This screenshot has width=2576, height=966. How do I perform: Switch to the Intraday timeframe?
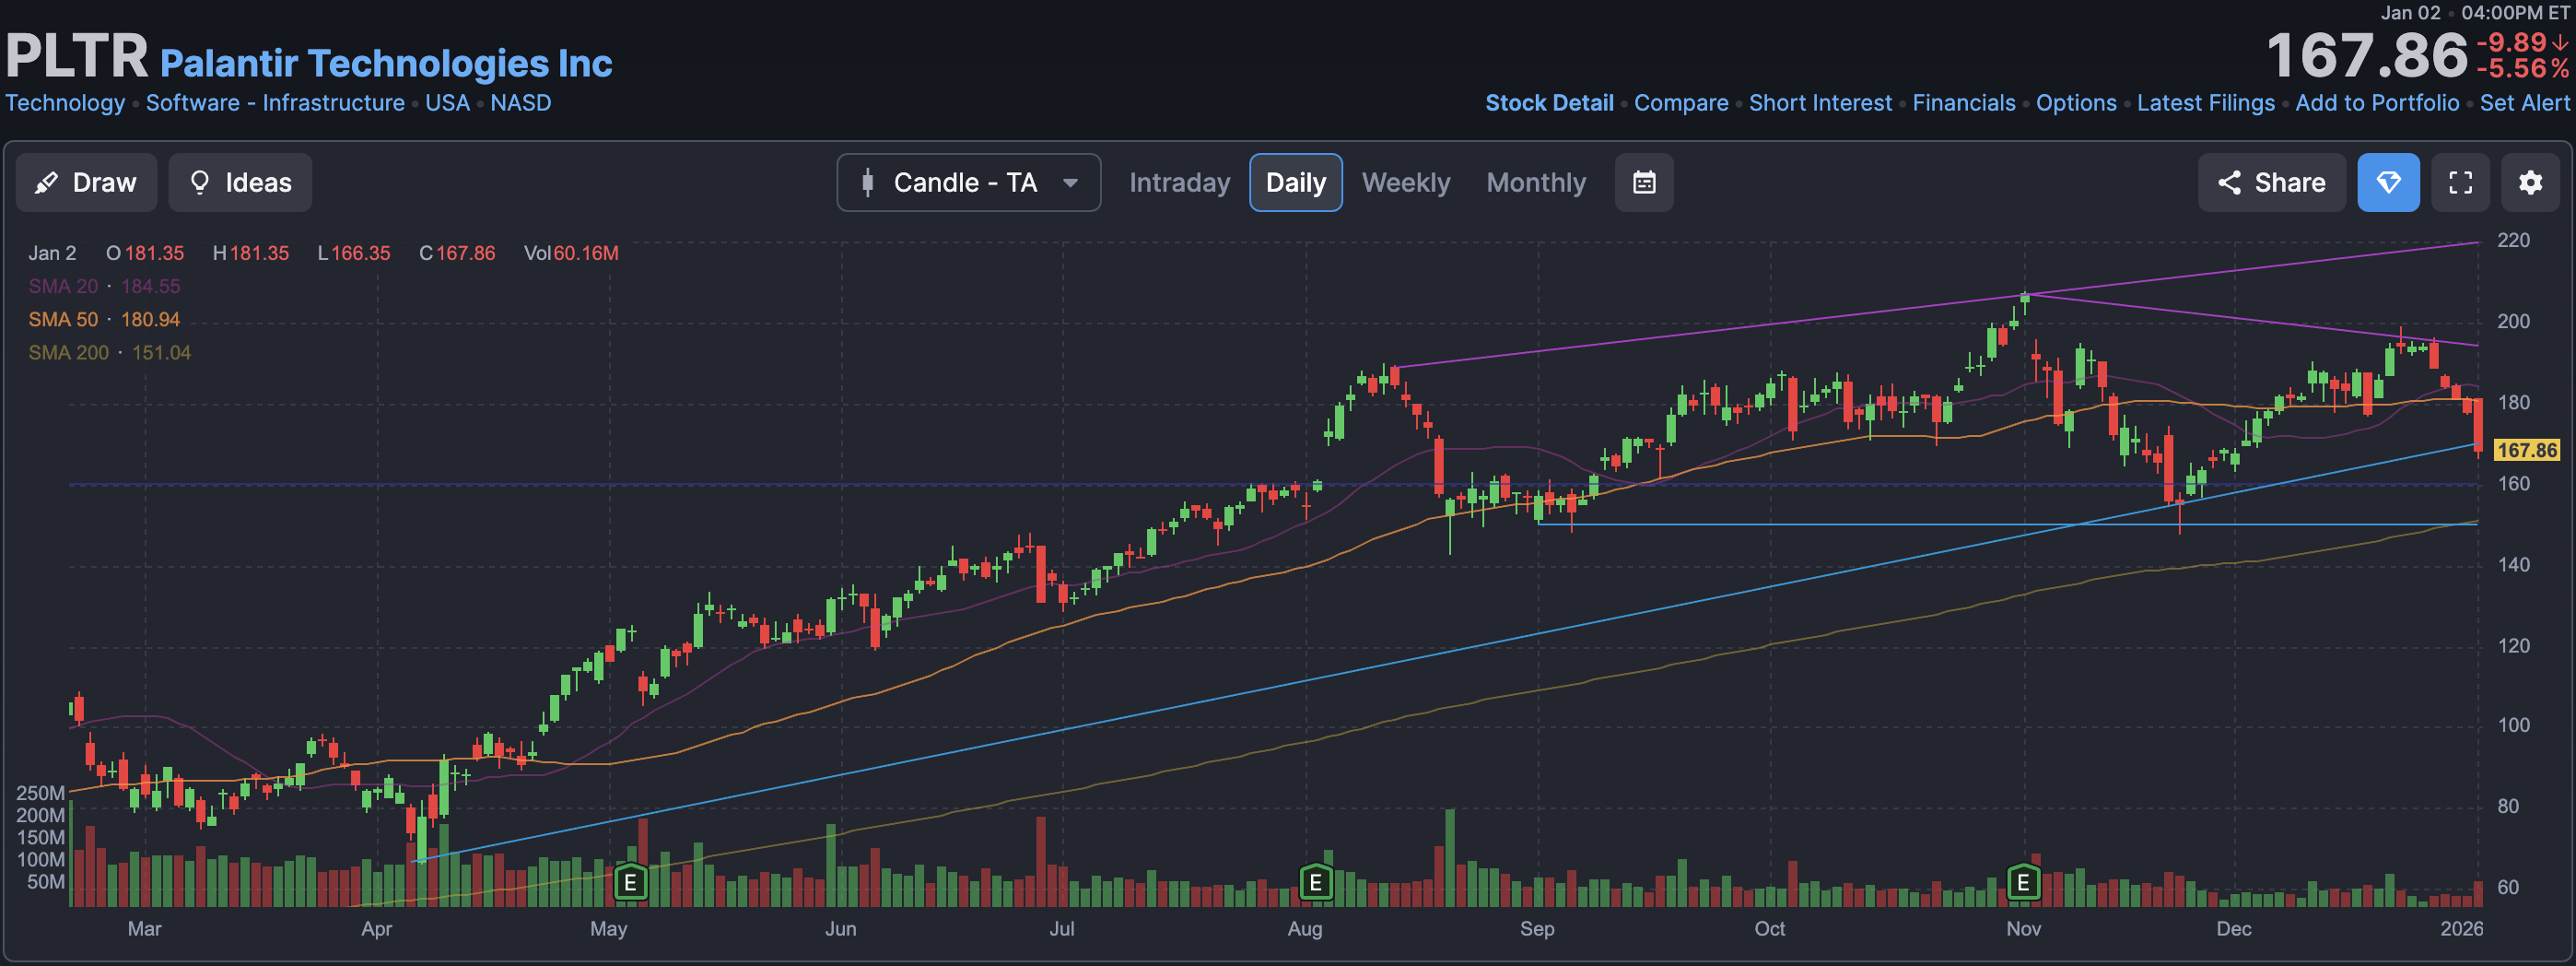1179,183
